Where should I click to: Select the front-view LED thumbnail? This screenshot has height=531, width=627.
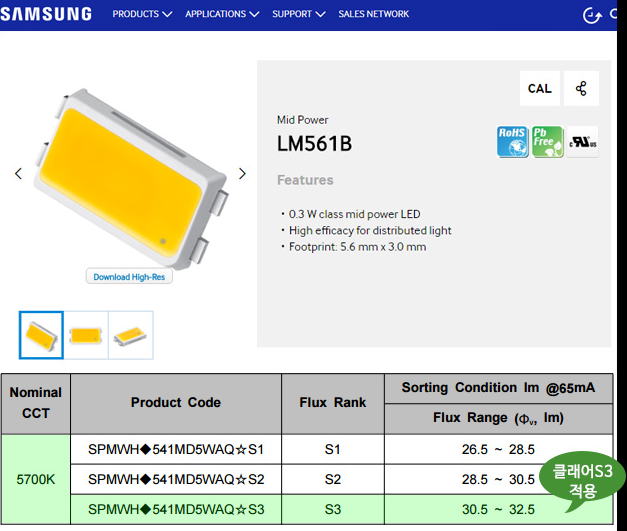(86, 335)
